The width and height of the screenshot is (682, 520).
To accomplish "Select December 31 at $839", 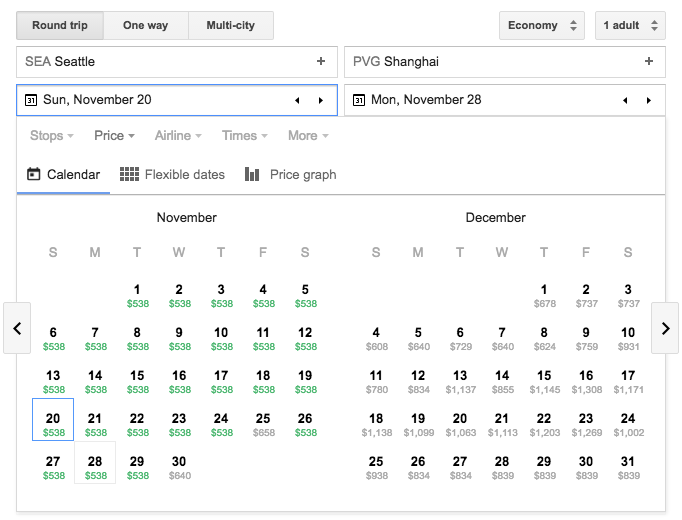I will [x=628, y=468].
